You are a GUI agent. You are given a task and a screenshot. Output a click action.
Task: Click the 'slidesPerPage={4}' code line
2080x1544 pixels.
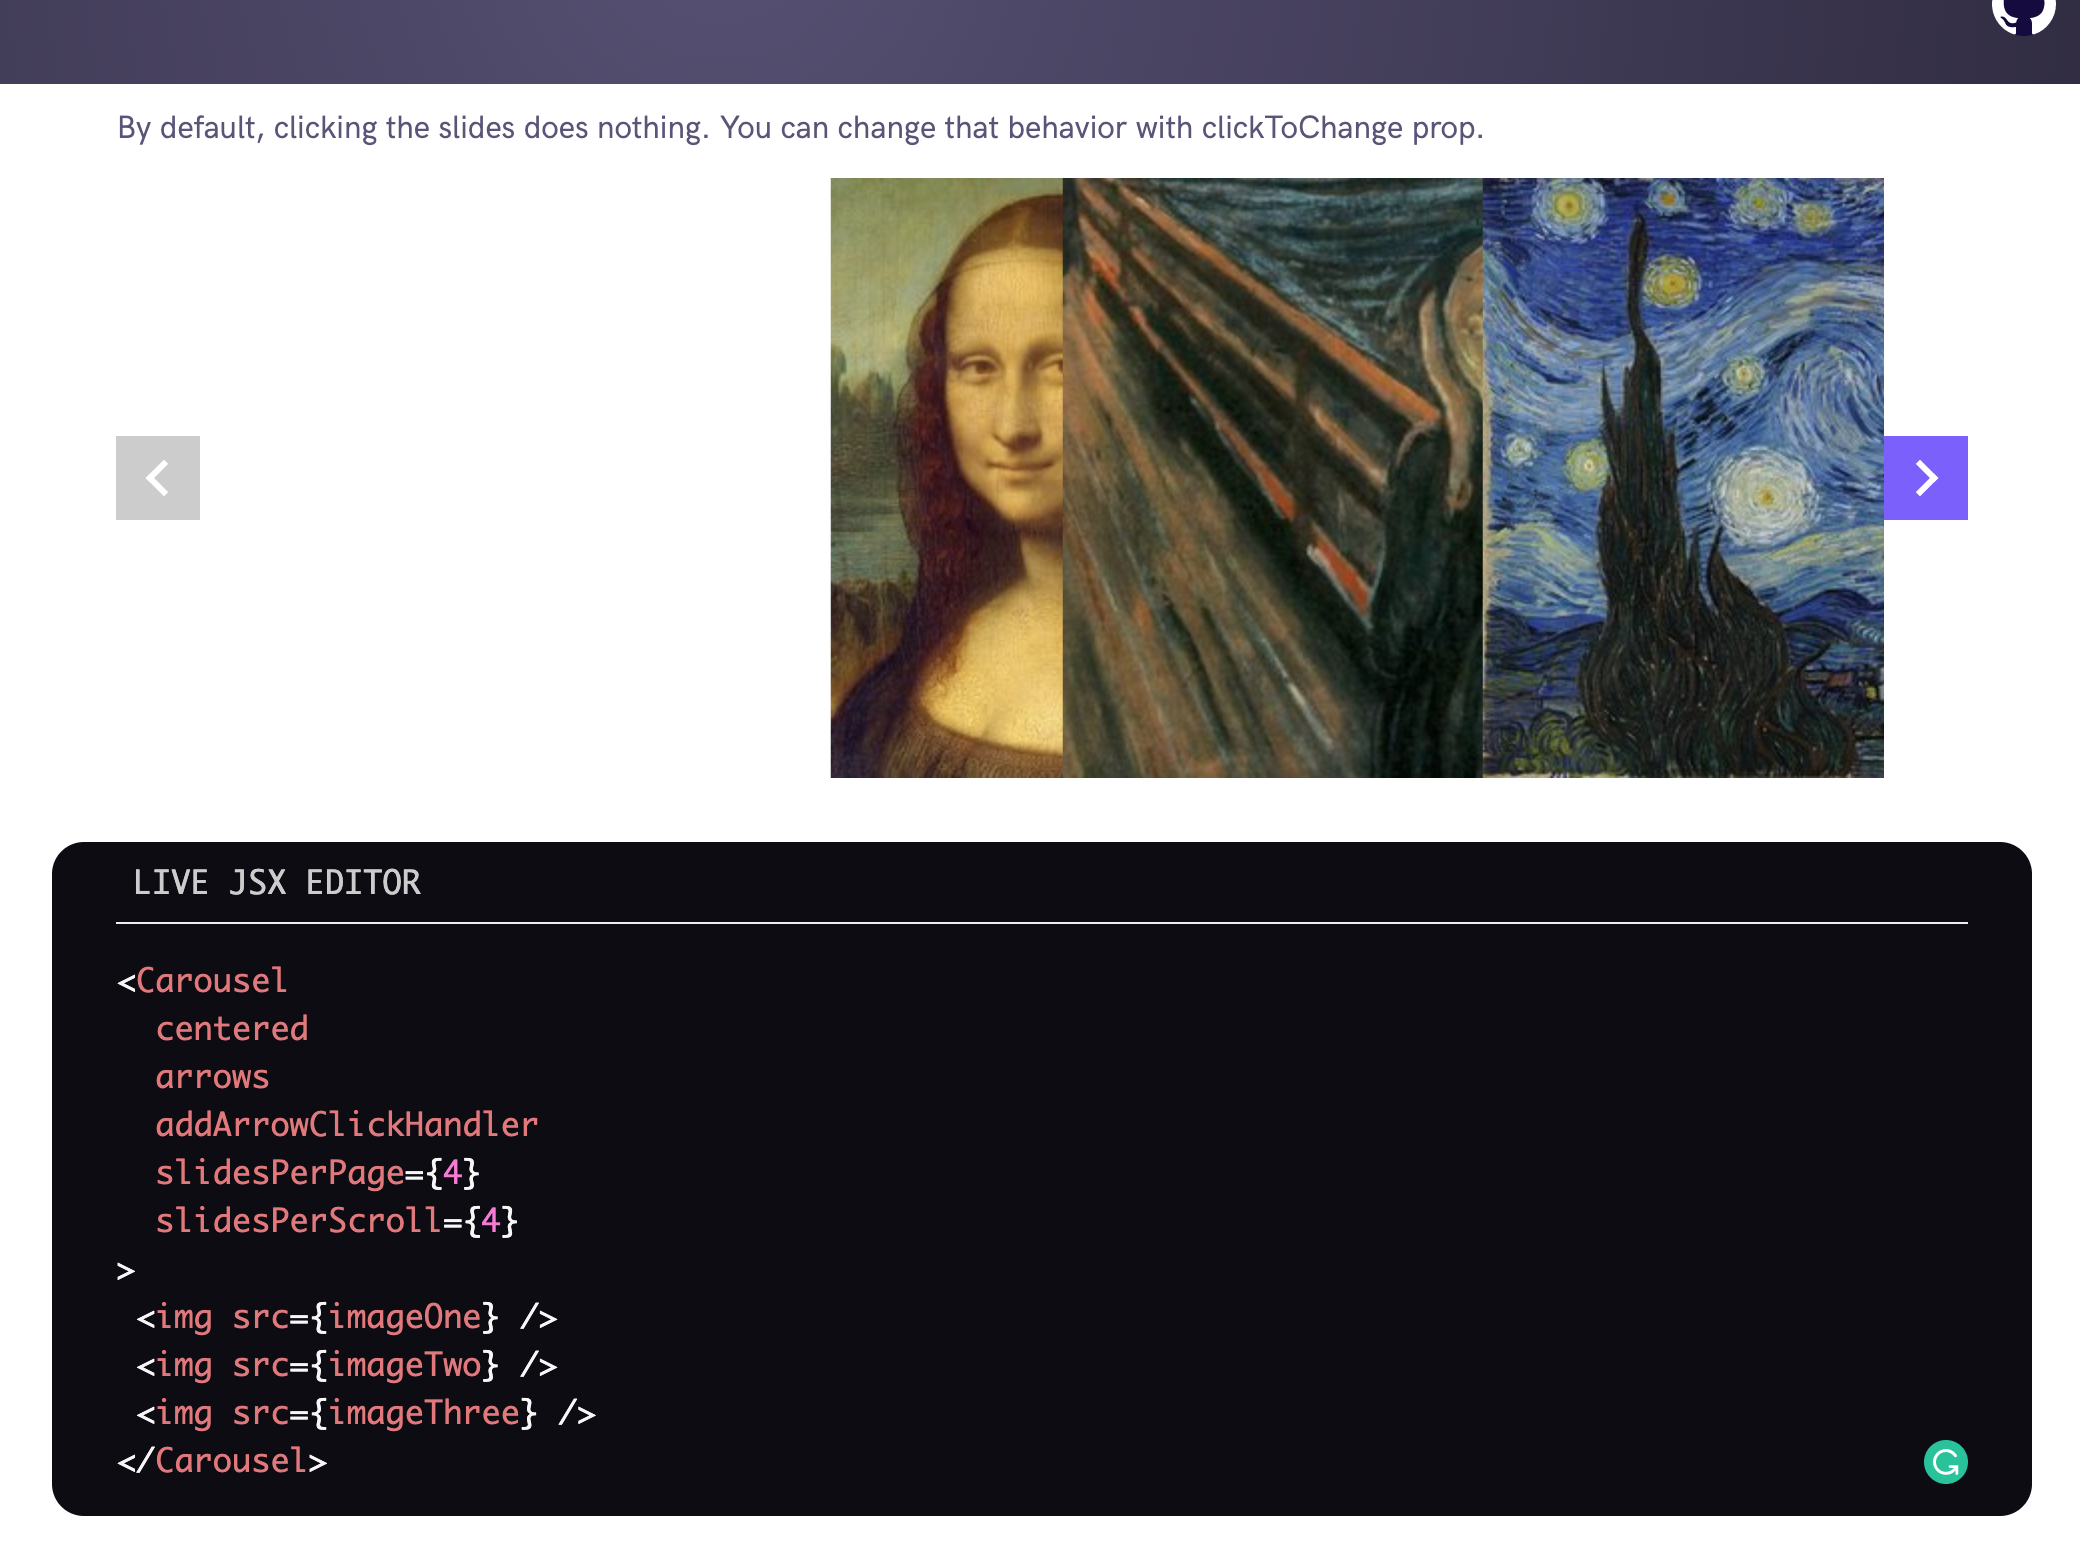click(x=318, y=1173)
